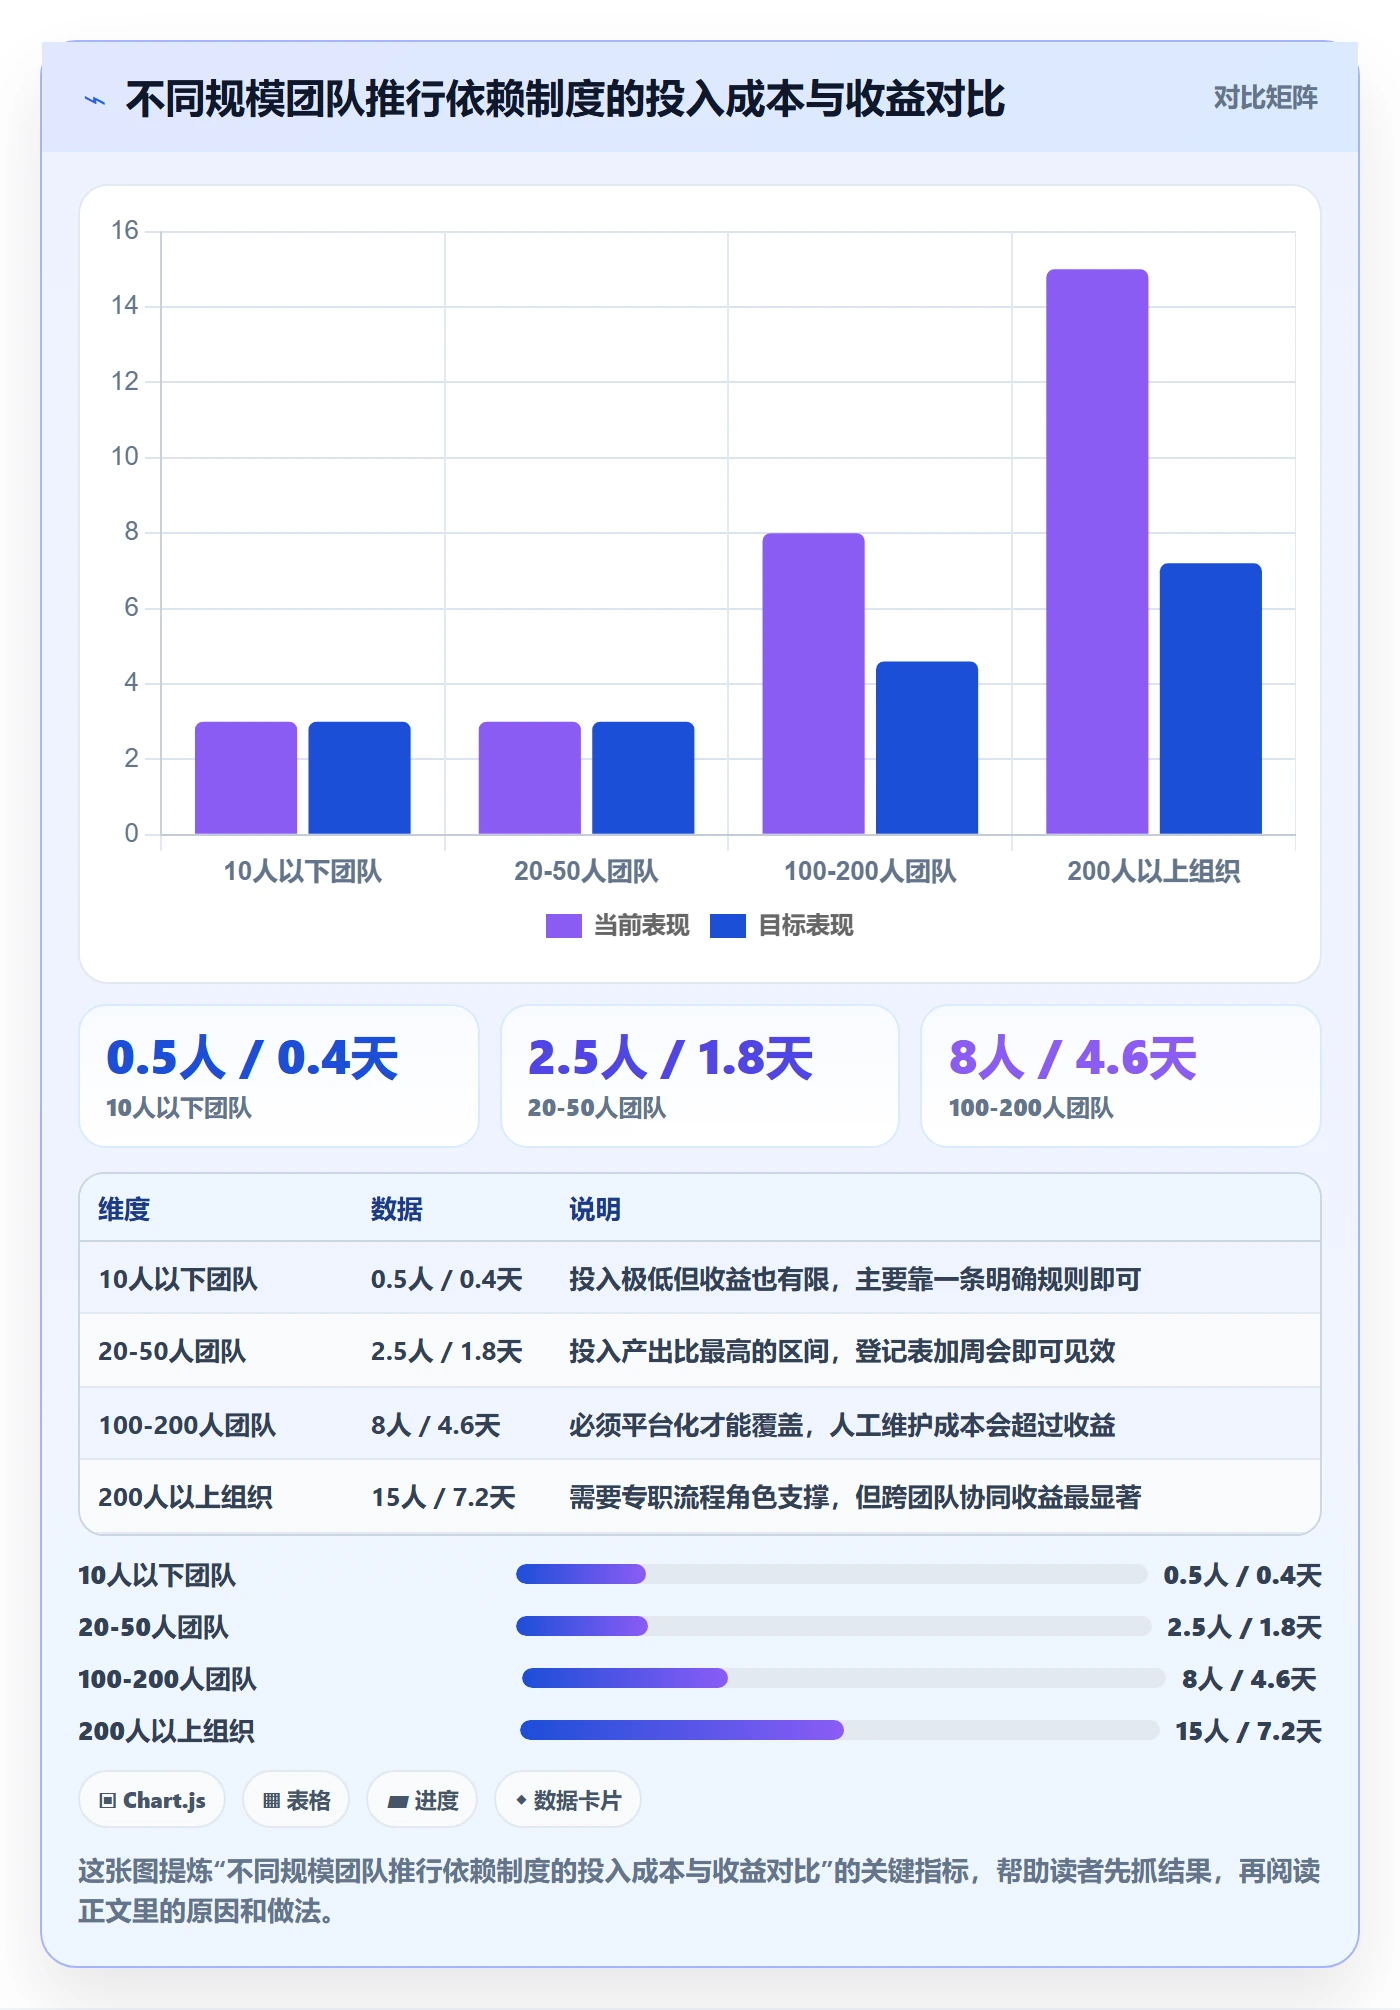
Task: Click the purple bar for 10人以下团队
Action: (246, 778)
